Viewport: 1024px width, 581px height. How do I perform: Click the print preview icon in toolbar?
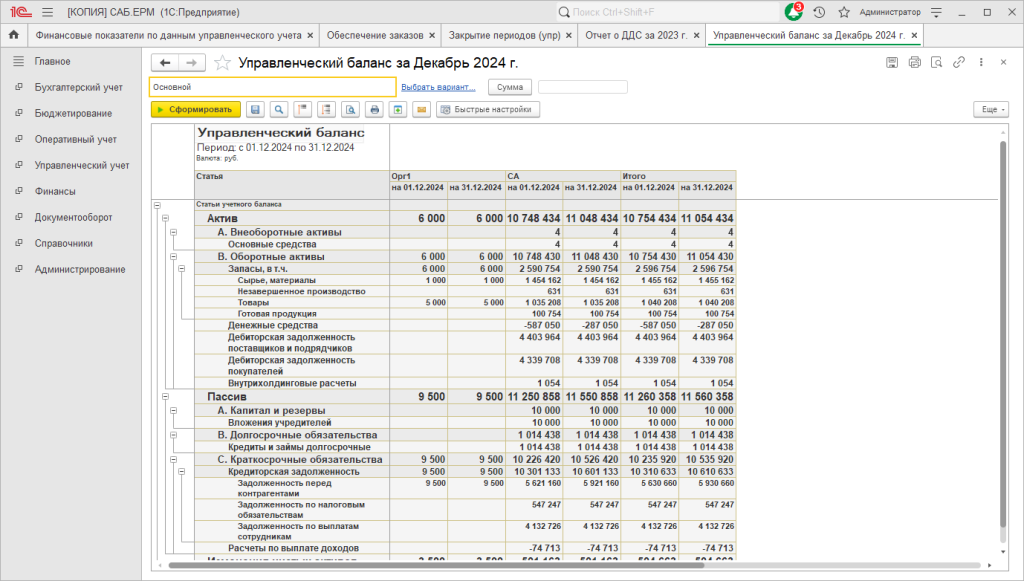point(351,110)
